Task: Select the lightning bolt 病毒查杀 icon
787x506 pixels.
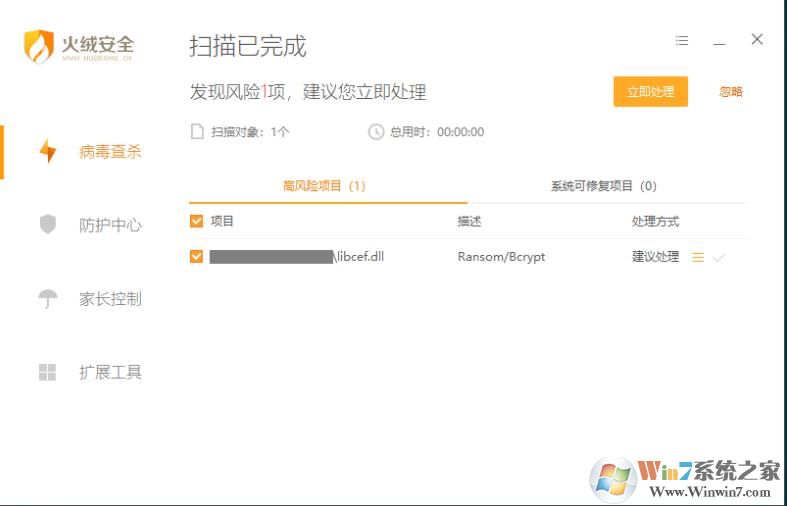Action: click(x=48, y=151)
